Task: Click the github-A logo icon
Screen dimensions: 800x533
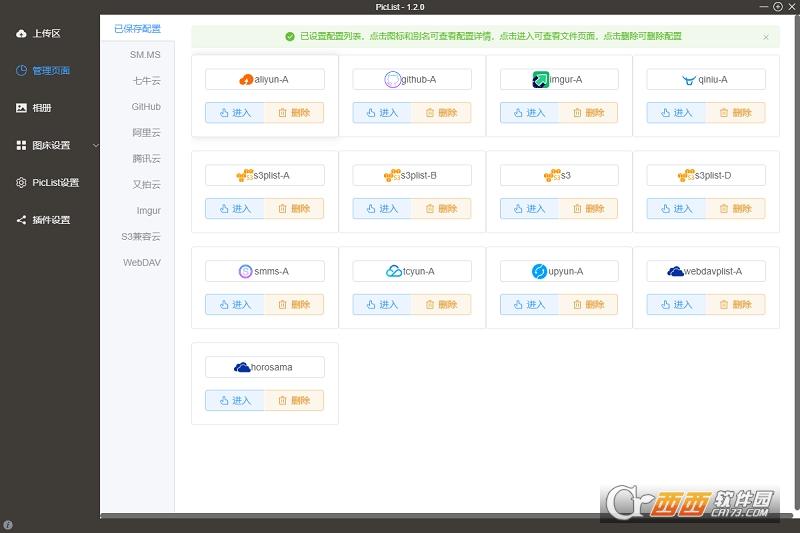Action: tap(392, 80)
